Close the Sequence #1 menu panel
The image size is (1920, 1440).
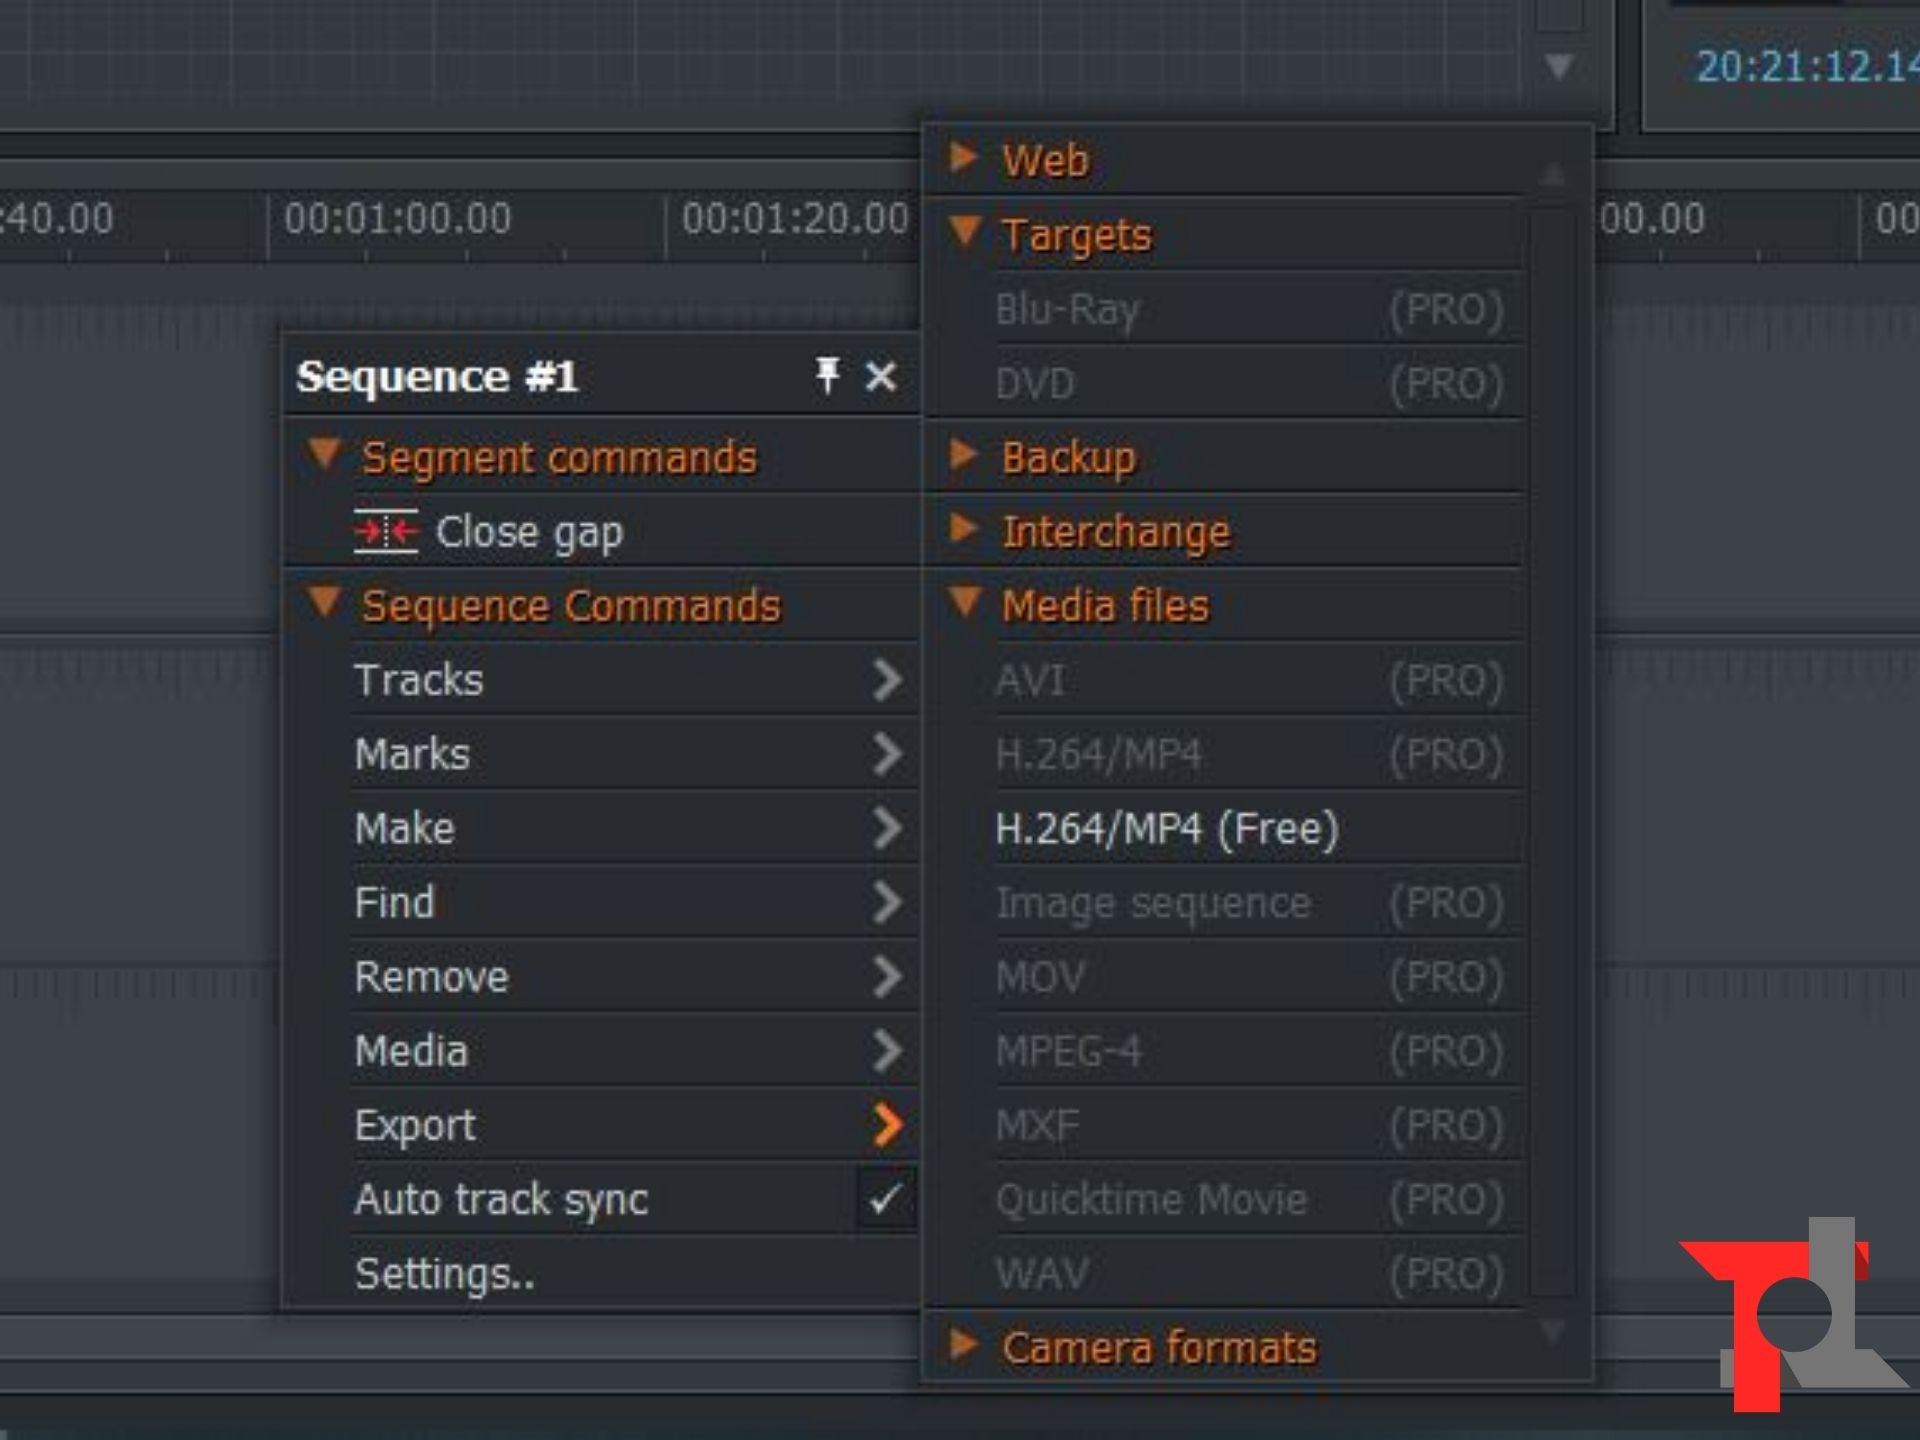coord(881,377)
